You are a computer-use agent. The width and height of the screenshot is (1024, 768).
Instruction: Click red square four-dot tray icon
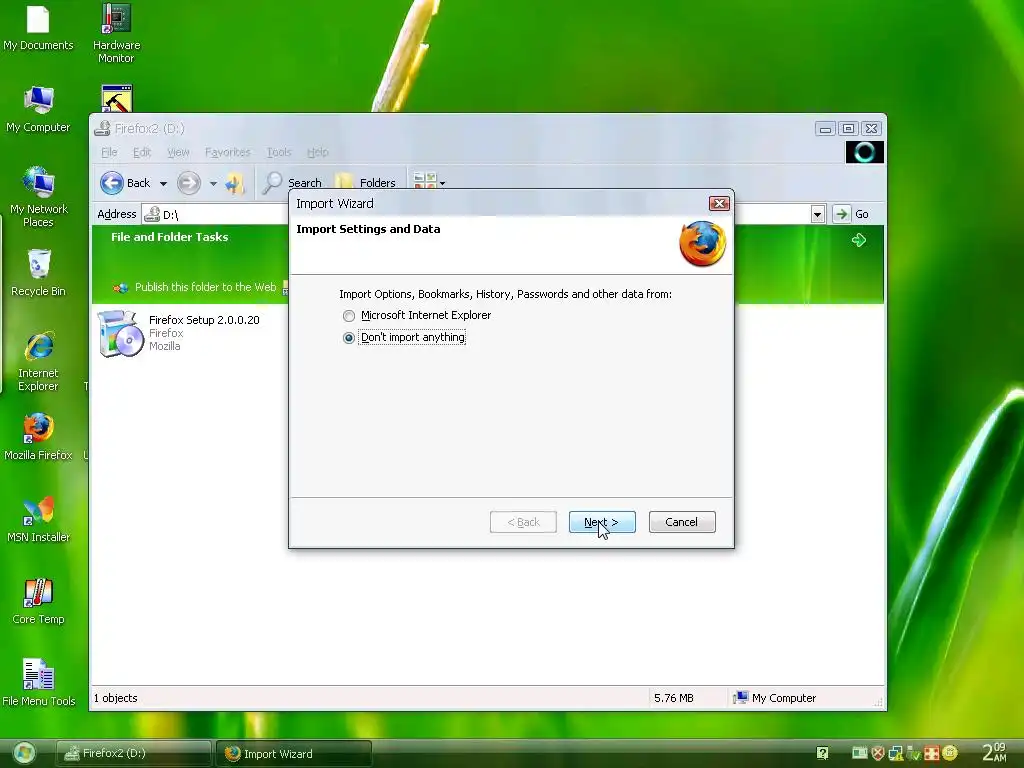(931, 754)
